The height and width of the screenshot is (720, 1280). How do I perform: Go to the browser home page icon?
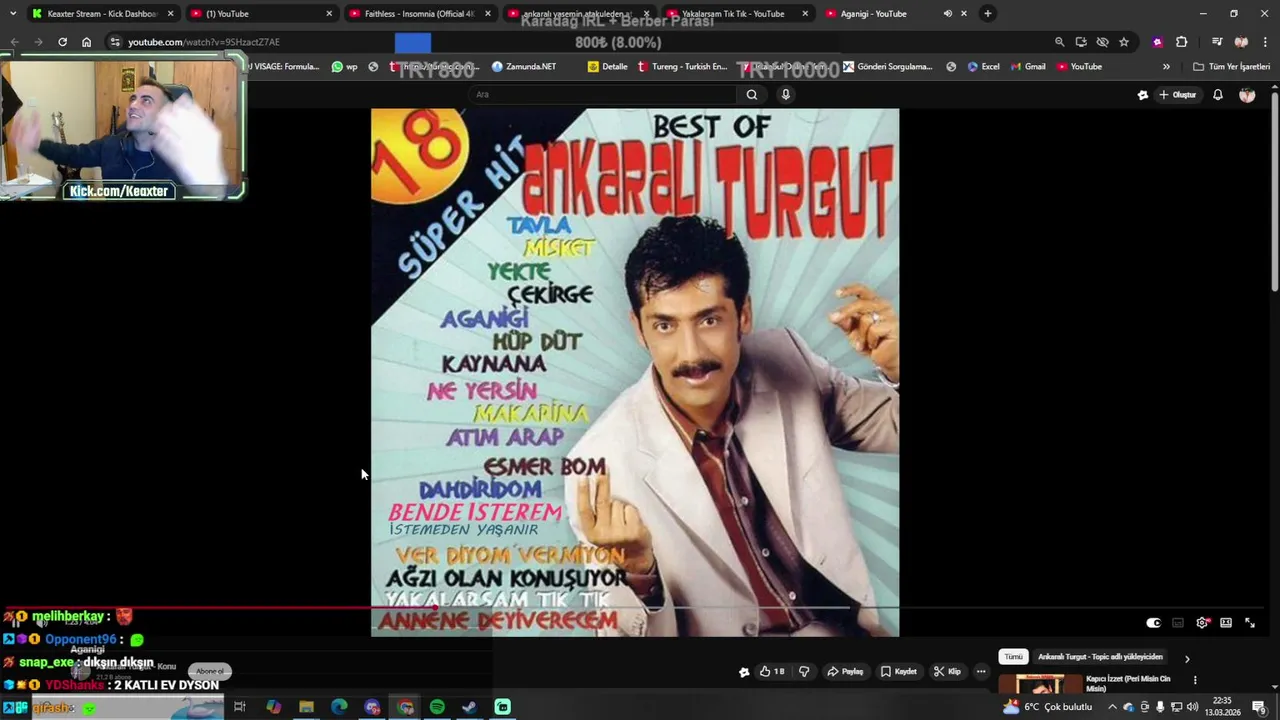coord(87,42)
